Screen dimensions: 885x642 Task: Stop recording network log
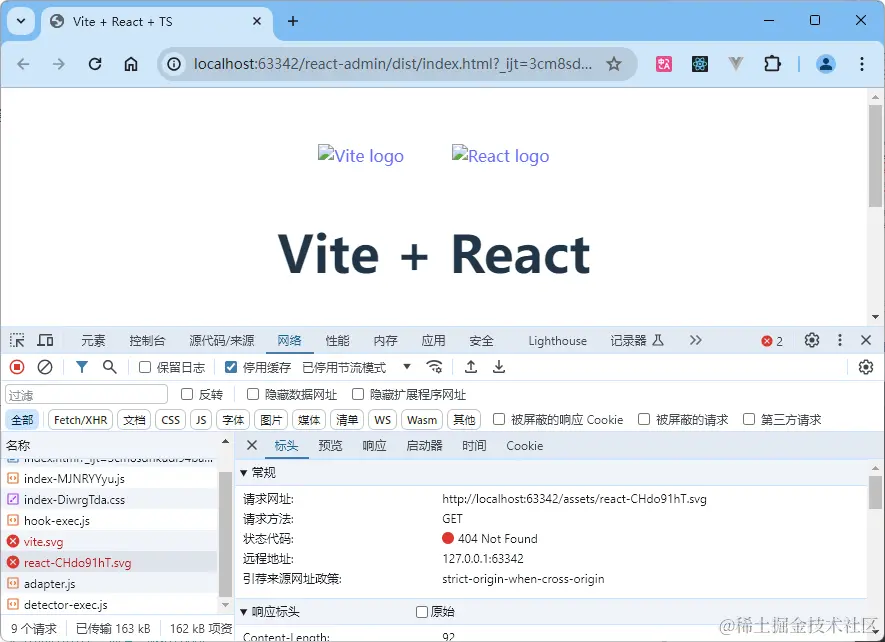pos(17,367)
